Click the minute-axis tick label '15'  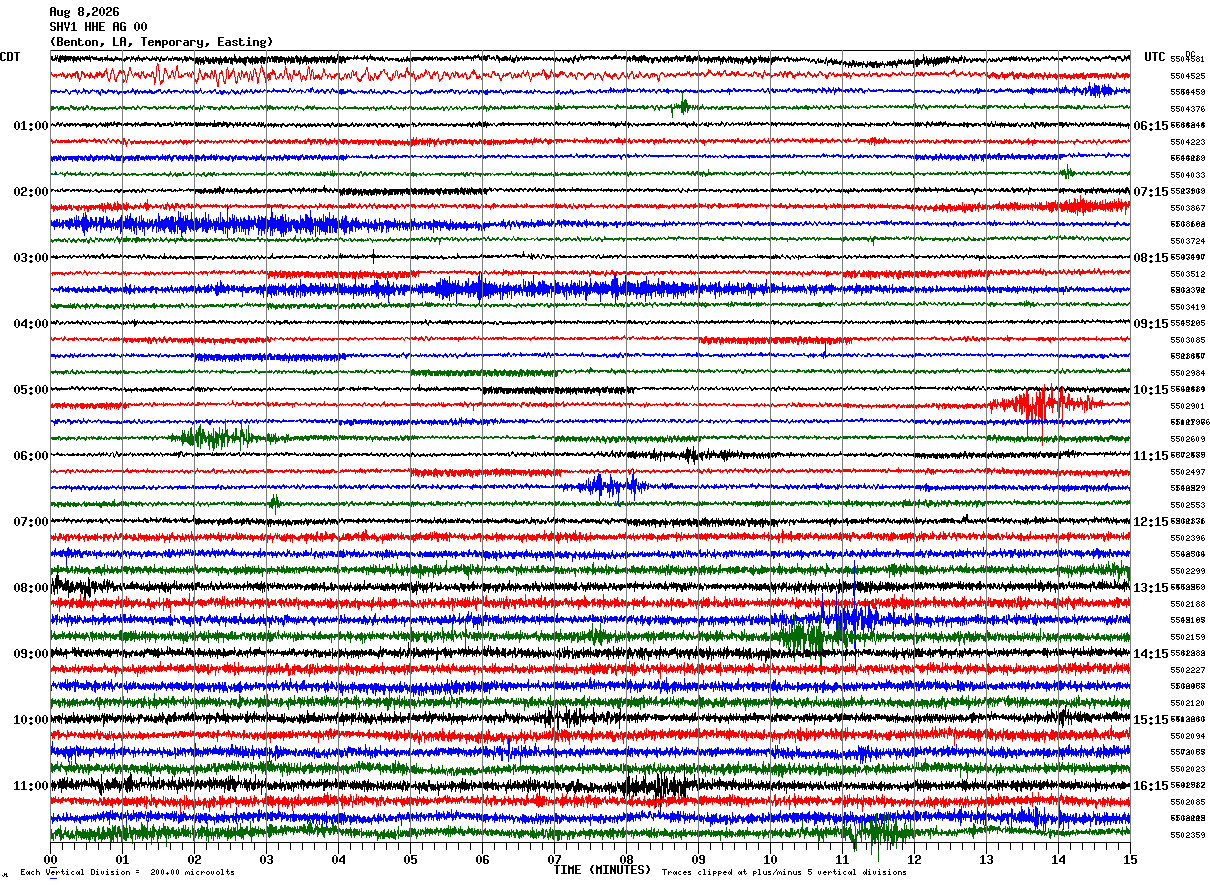[1130, 859]
